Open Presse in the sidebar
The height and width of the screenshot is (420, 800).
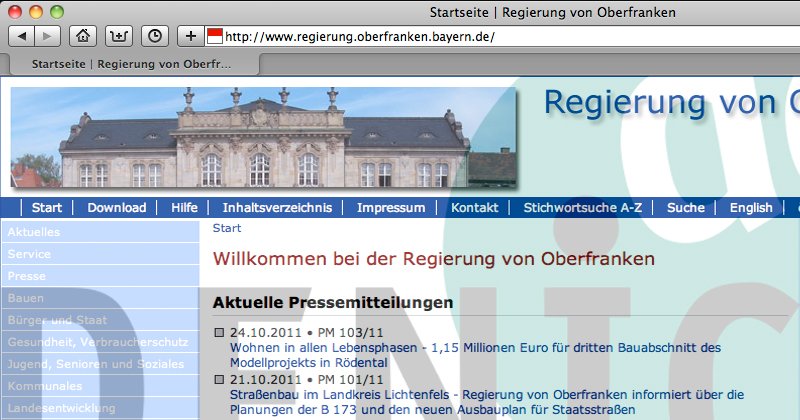pos(100,276)
